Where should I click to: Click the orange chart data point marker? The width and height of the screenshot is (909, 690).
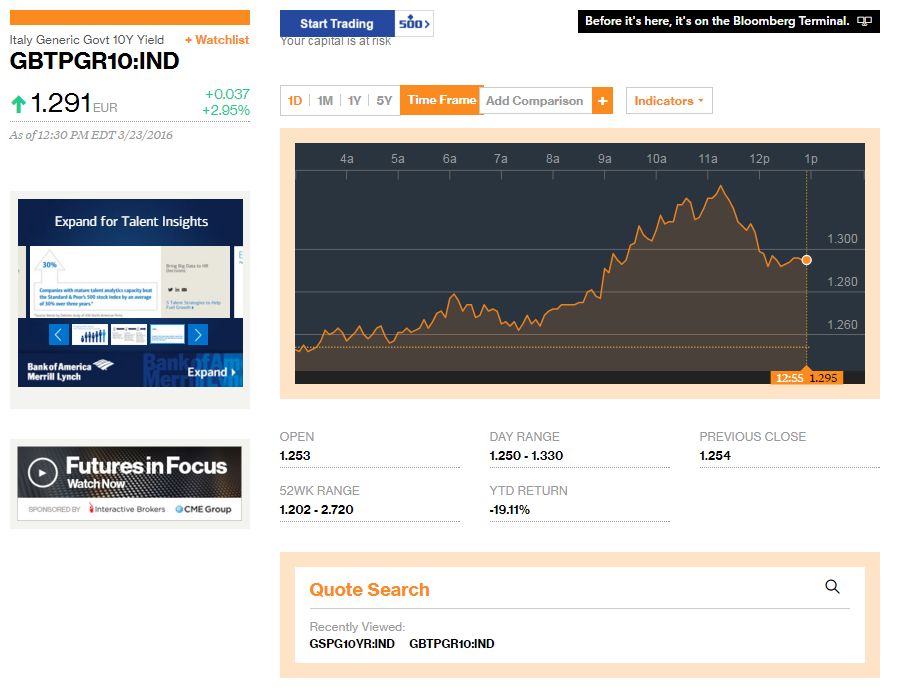click(x=806, y=260)
